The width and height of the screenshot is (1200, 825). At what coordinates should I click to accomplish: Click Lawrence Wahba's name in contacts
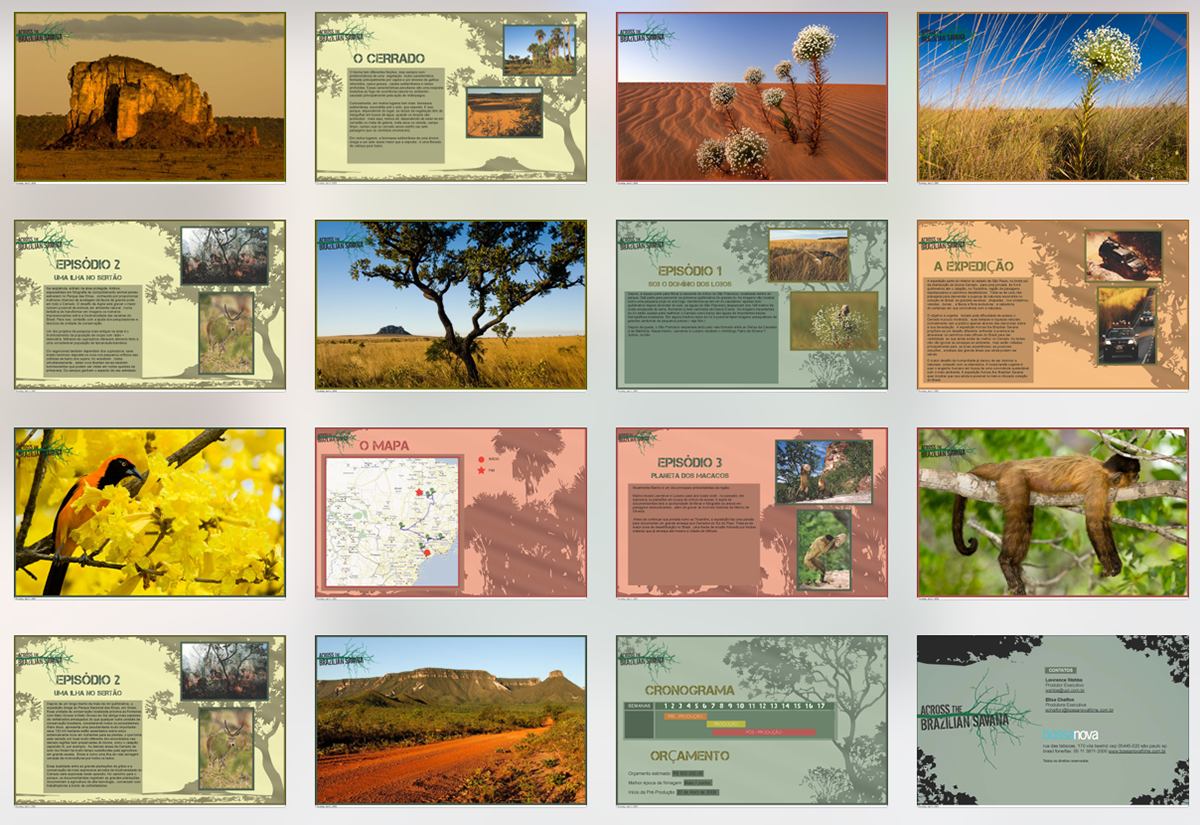[x=1064, y=680]
